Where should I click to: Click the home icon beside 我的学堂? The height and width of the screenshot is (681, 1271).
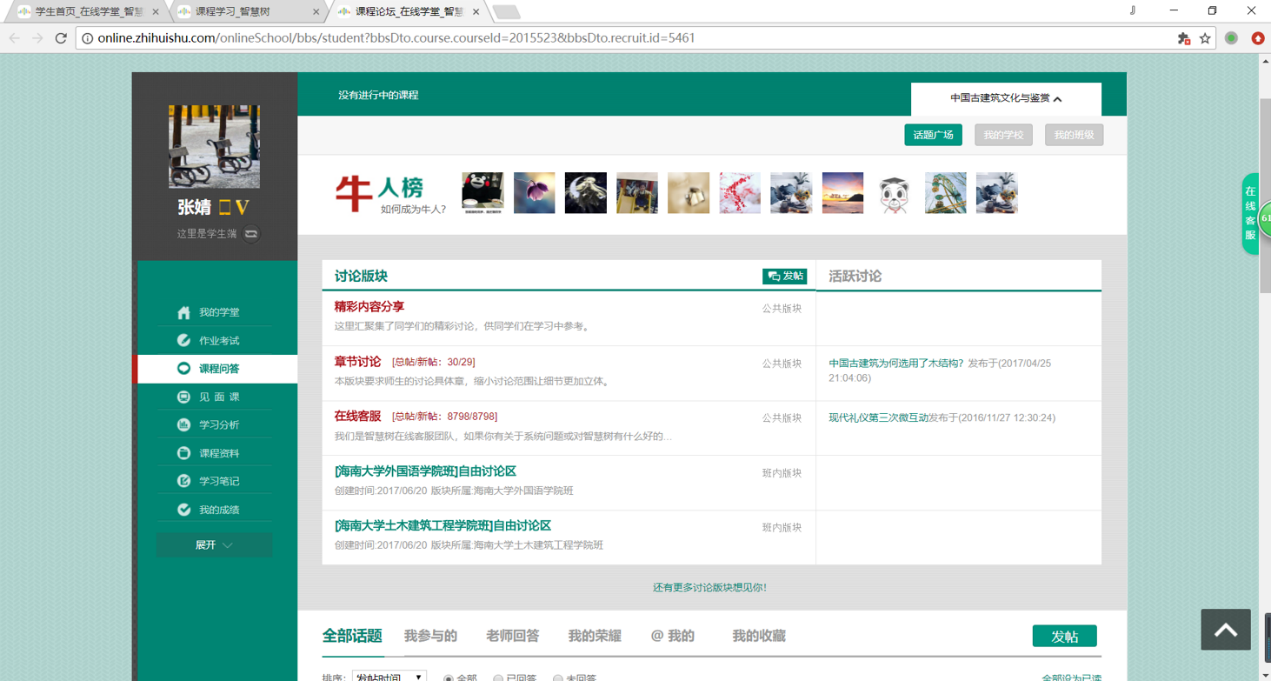(184, 312)
